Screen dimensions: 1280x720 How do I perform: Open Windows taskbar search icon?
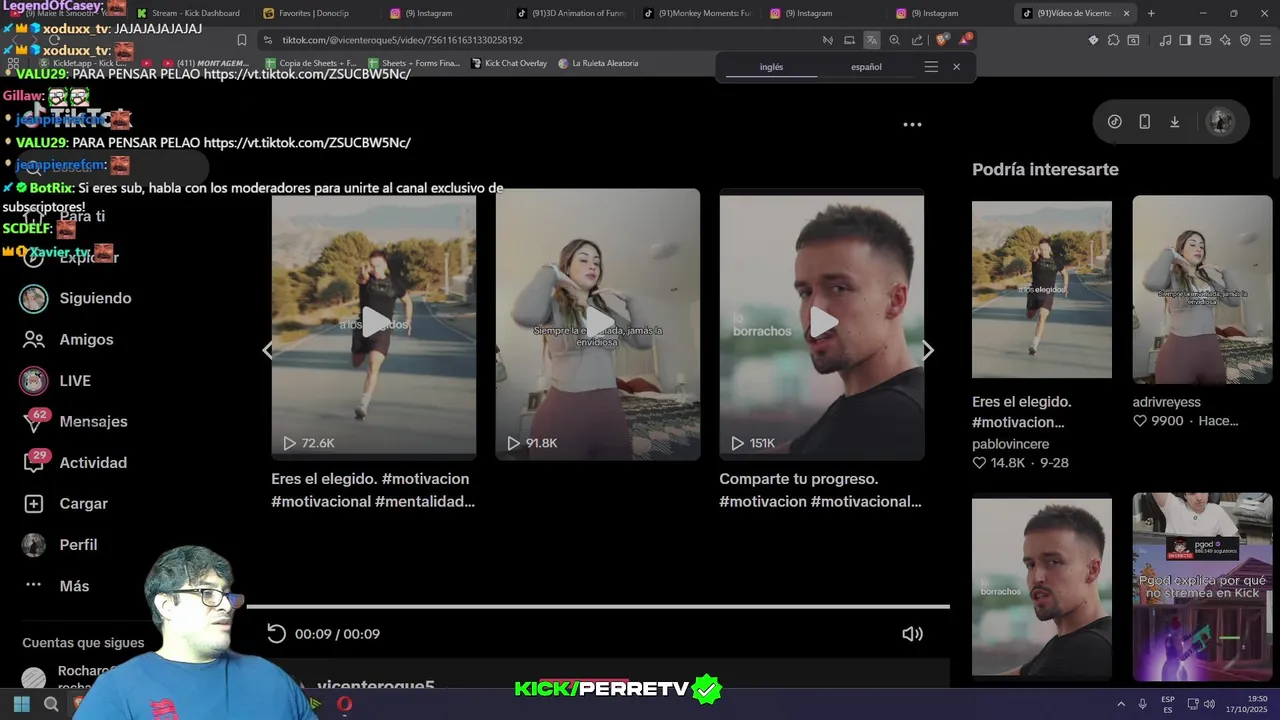click(x=51, y=705)
